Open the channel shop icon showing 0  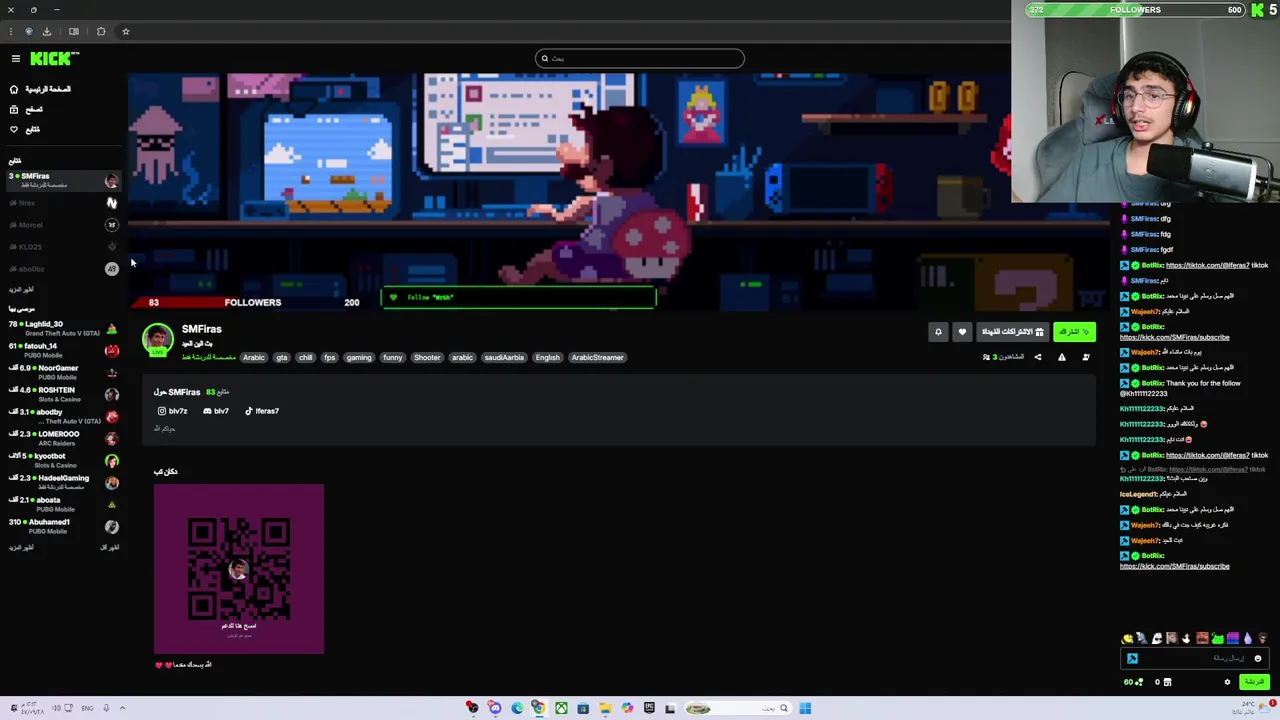click(1162, 682)
